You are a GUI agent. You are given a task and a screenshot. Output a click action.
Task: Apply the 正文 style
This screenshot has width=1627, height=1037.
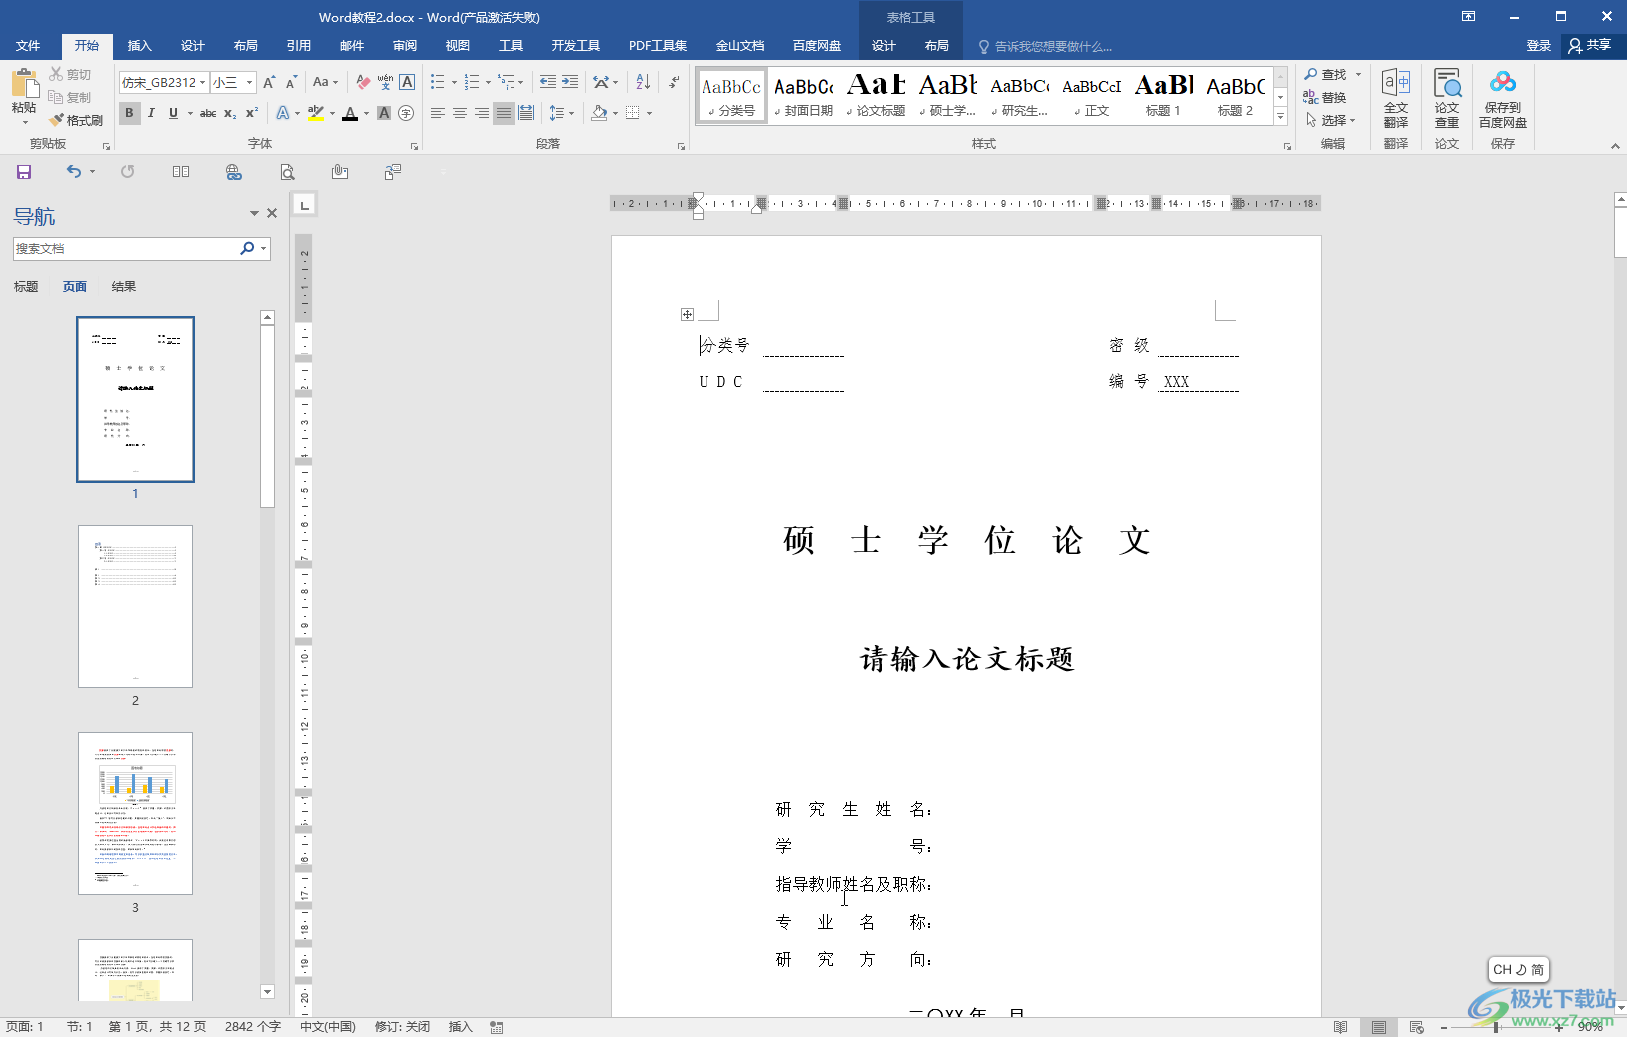tap(1091, 96)
